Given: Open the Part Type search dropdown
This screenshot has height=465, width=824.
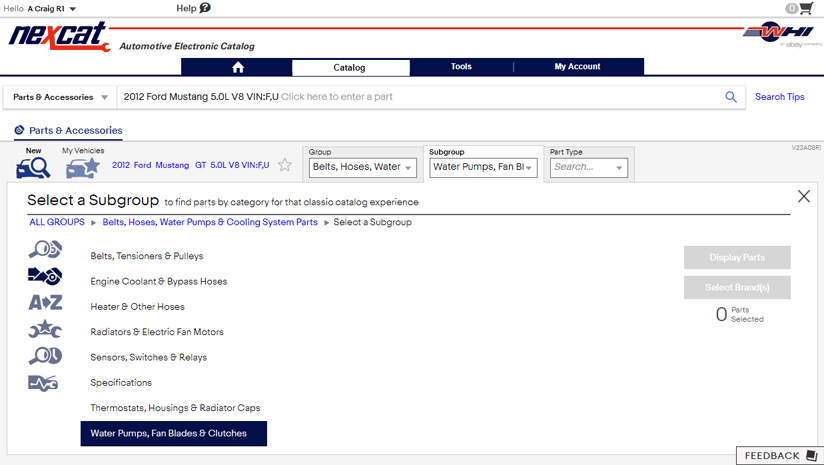Looking at the screenshot, I should (589, 167).
